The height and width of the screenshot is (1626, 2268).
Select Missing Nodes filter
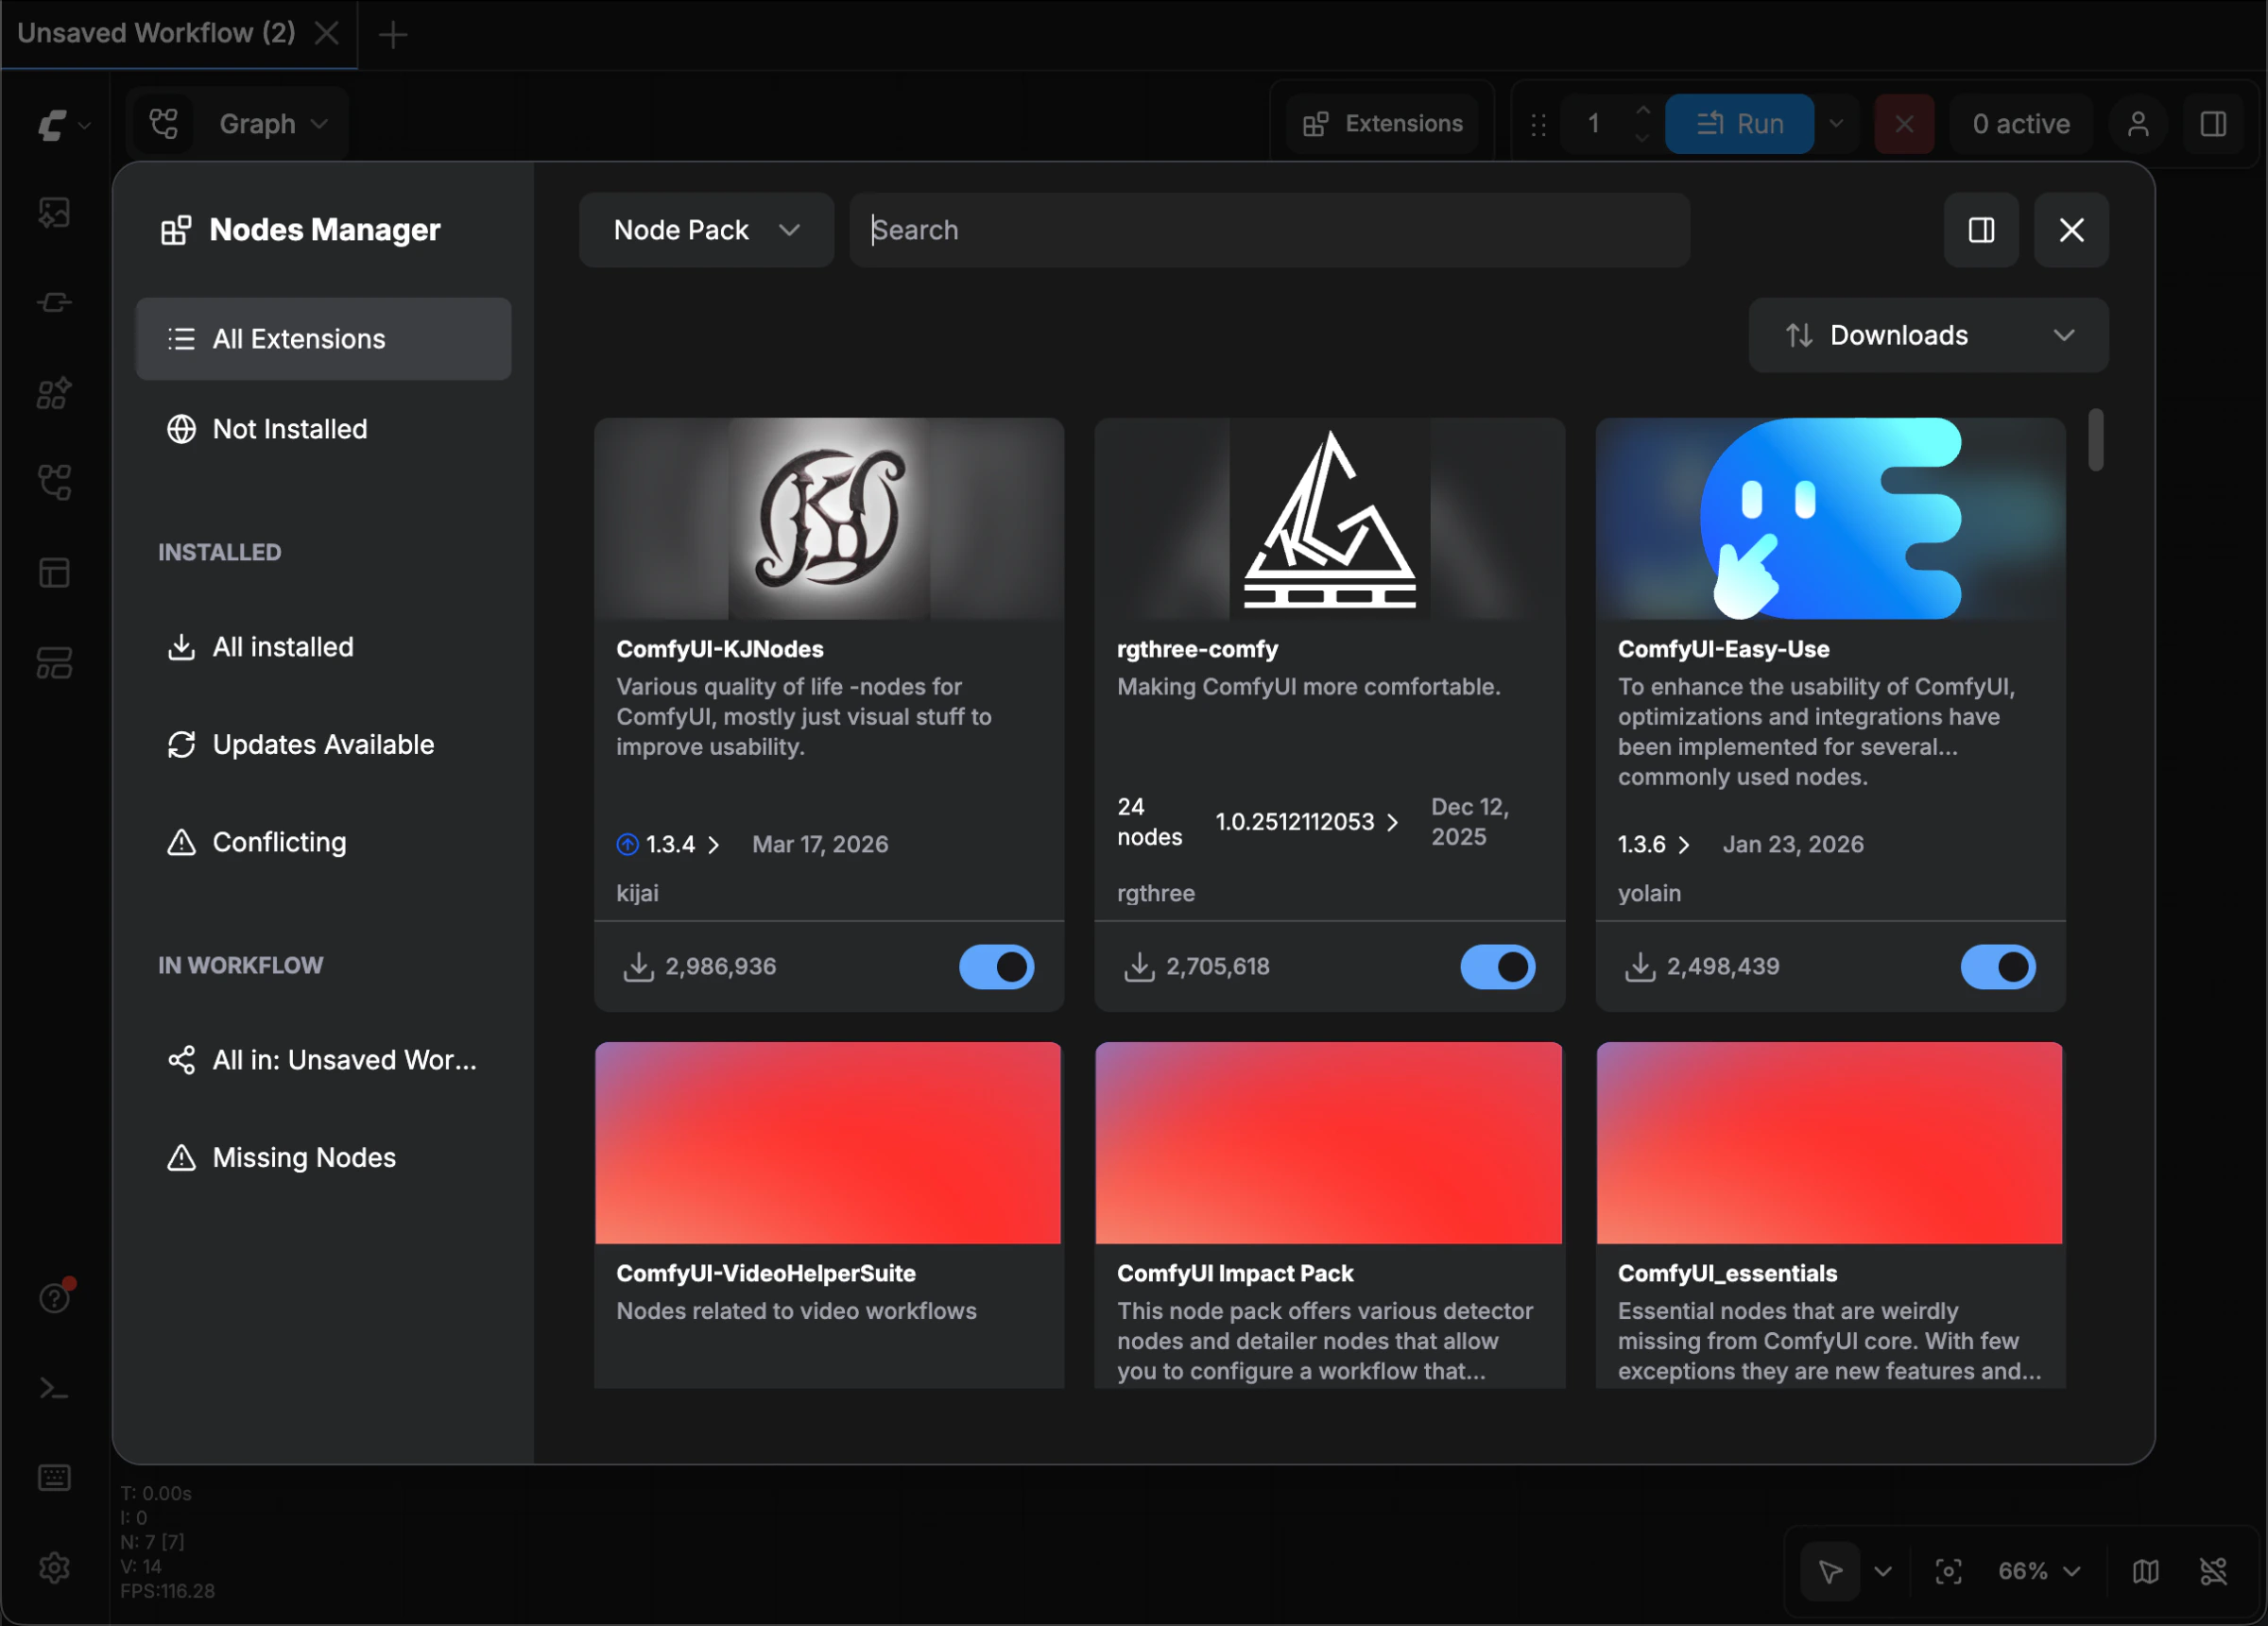point(303,1157)
